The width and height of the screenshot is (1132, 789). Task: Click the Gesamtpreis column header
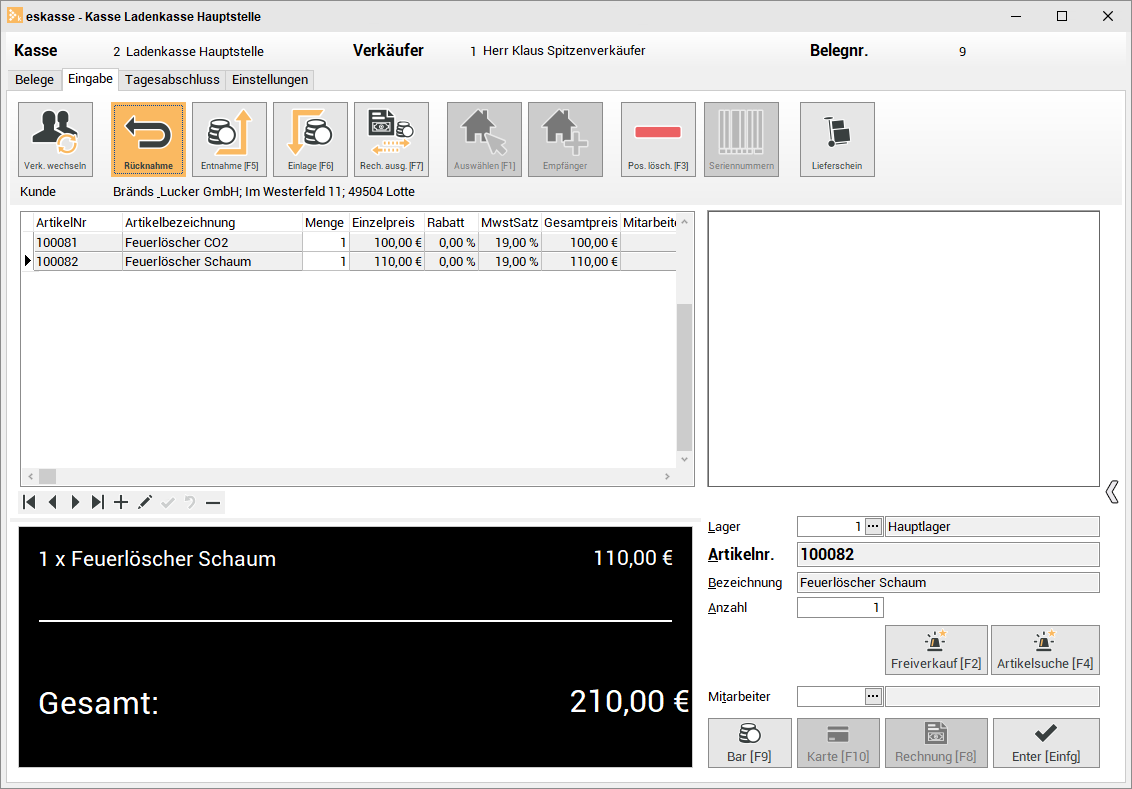(580, 222)
